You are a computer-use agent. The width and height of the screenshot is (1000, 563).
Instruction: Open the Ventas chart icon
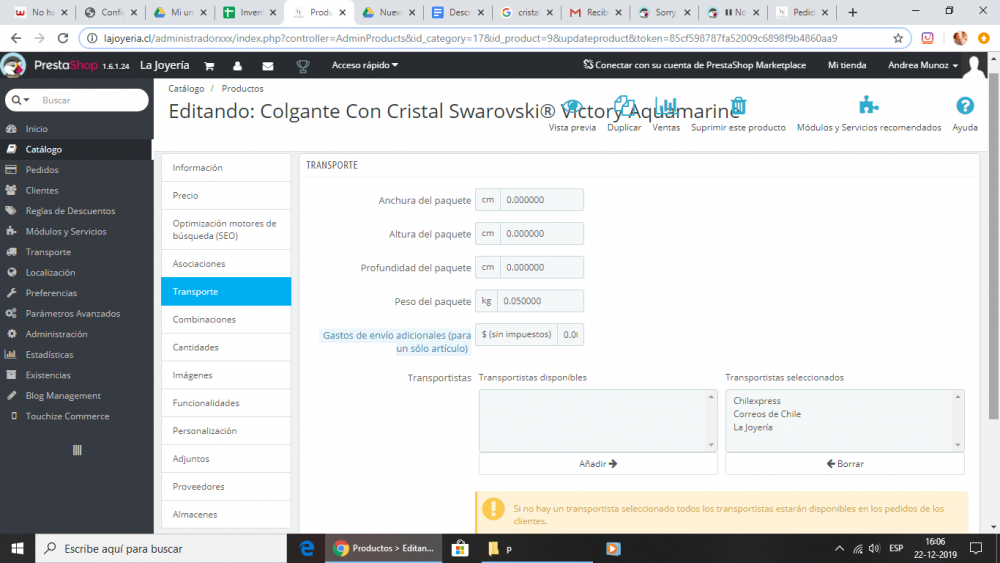point(666,106)
